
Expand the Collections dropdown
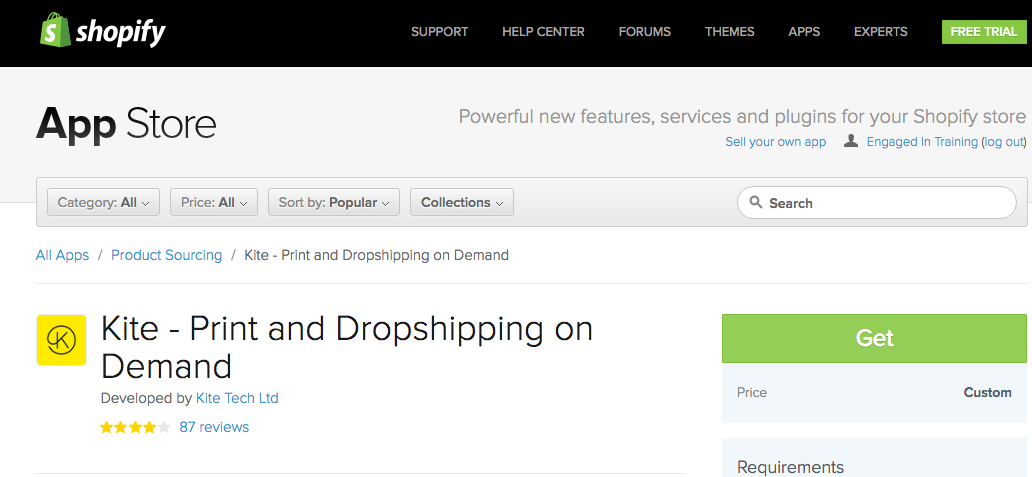[462, 202]
